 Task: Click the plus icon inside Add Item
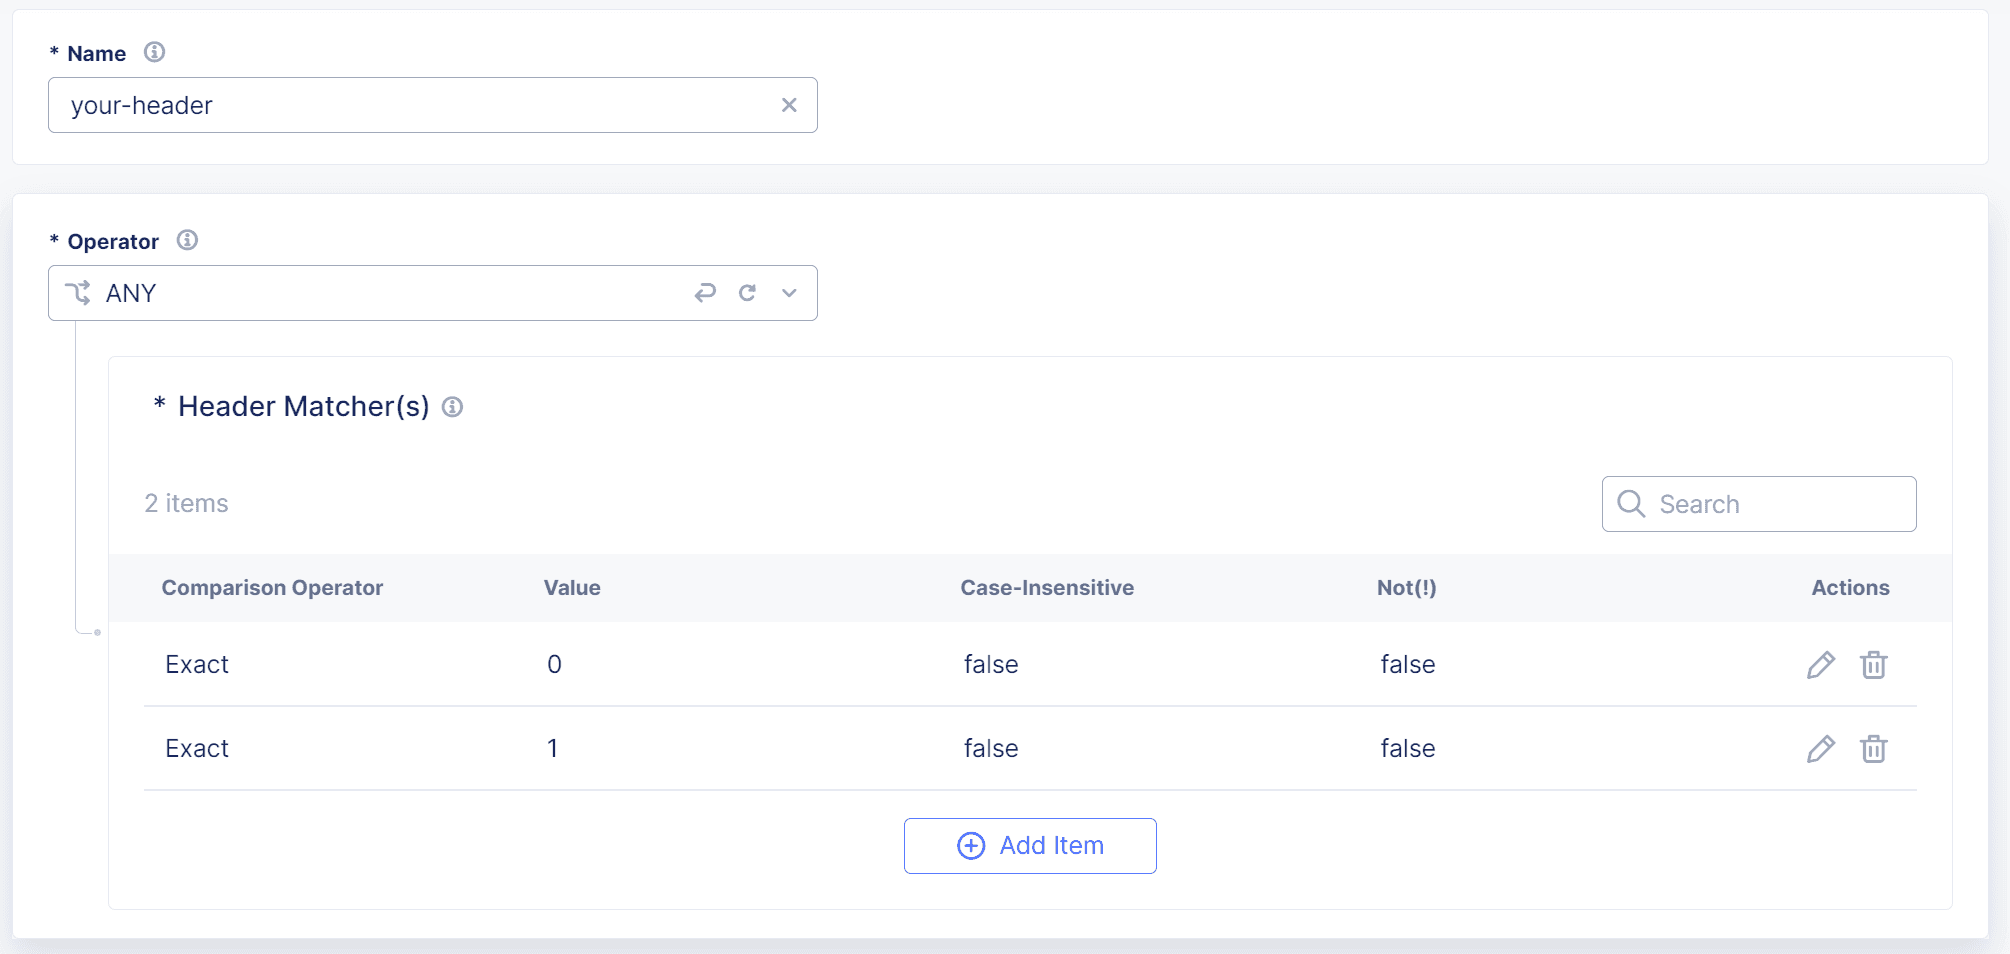970,845
